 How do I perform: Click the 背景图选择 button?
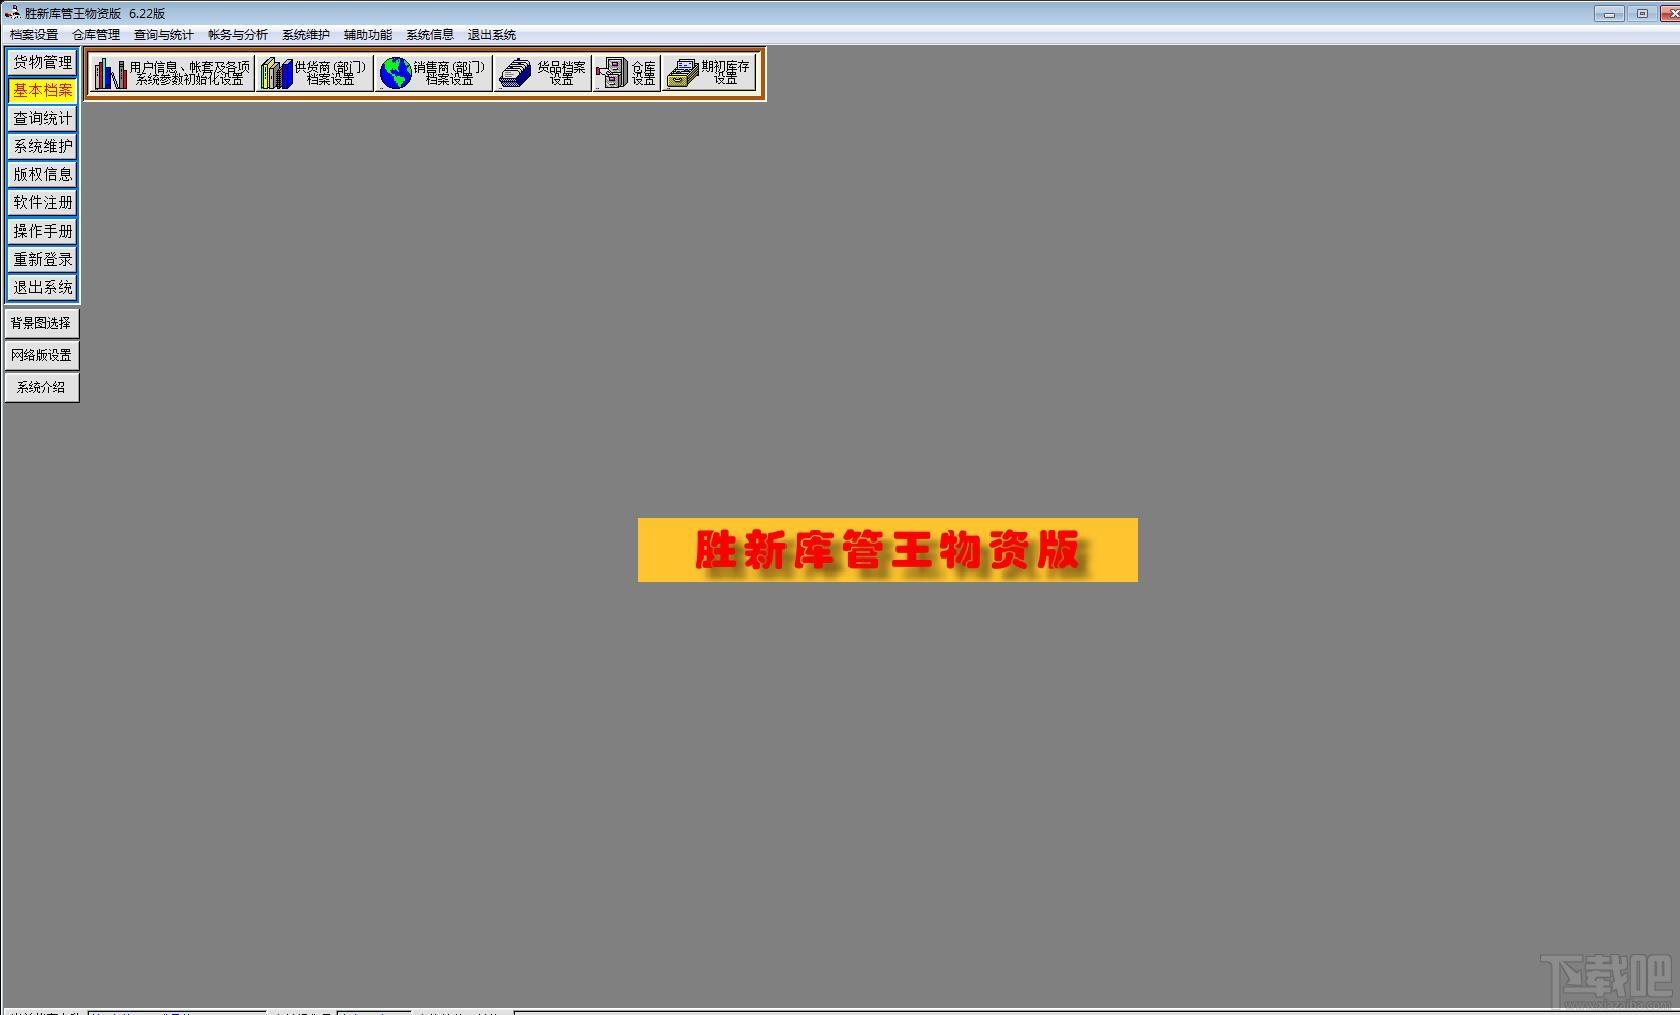(41, 323)
